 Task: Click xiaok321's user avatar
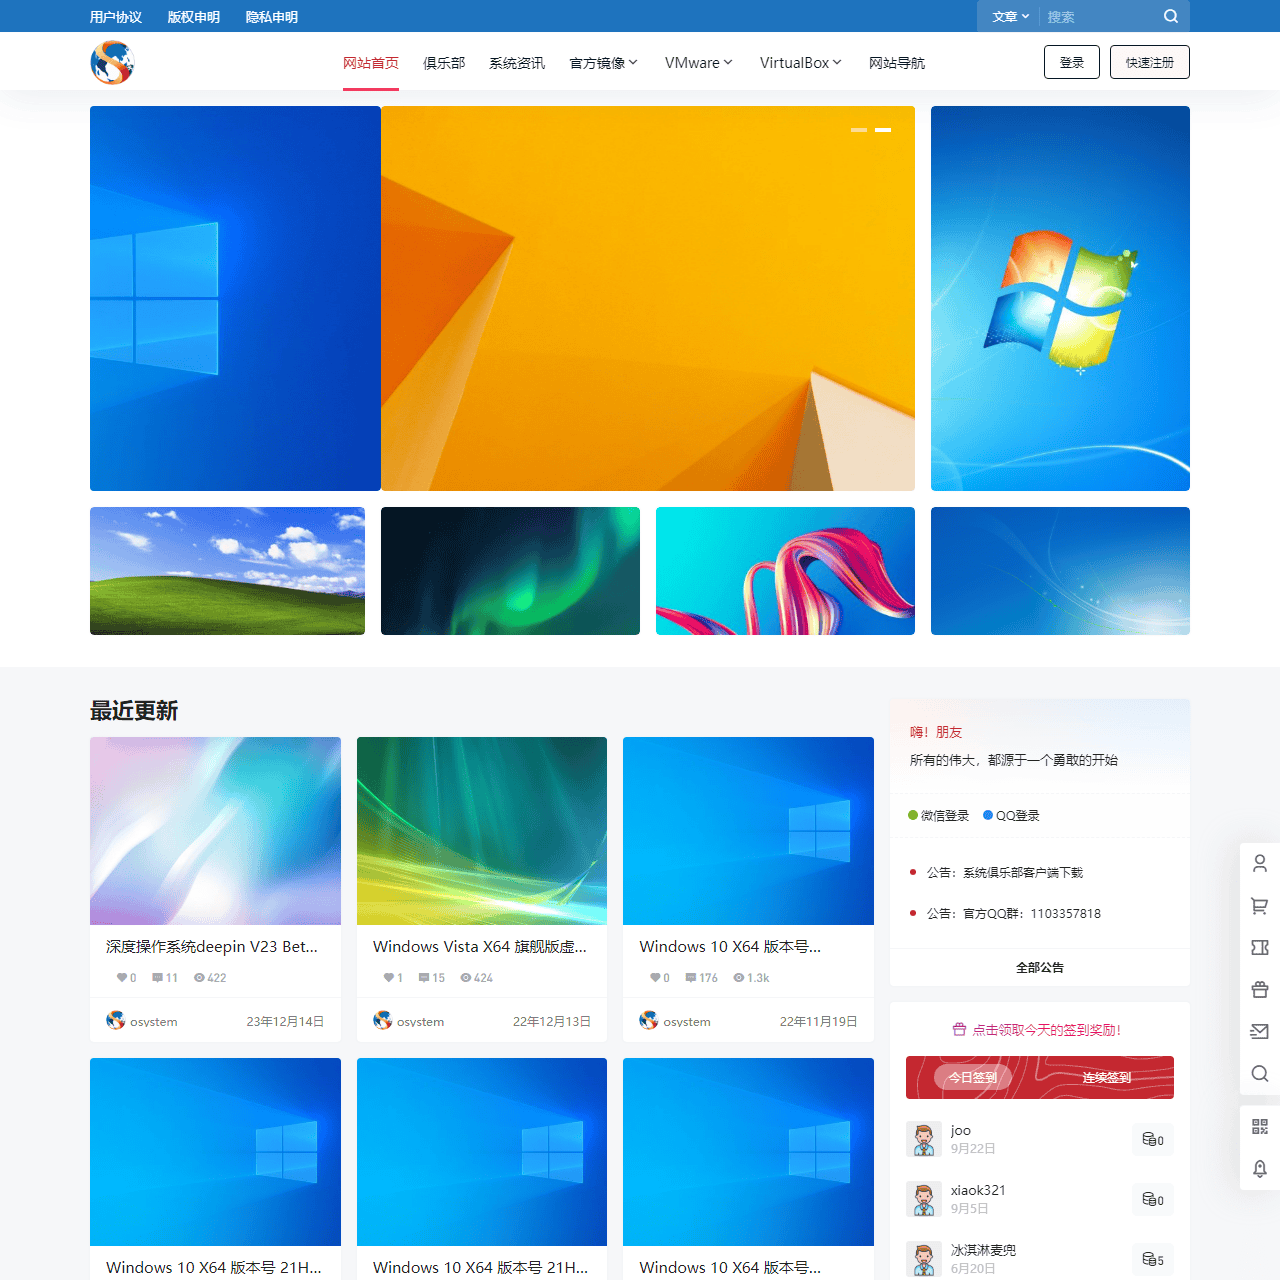tap(924, 1199)
